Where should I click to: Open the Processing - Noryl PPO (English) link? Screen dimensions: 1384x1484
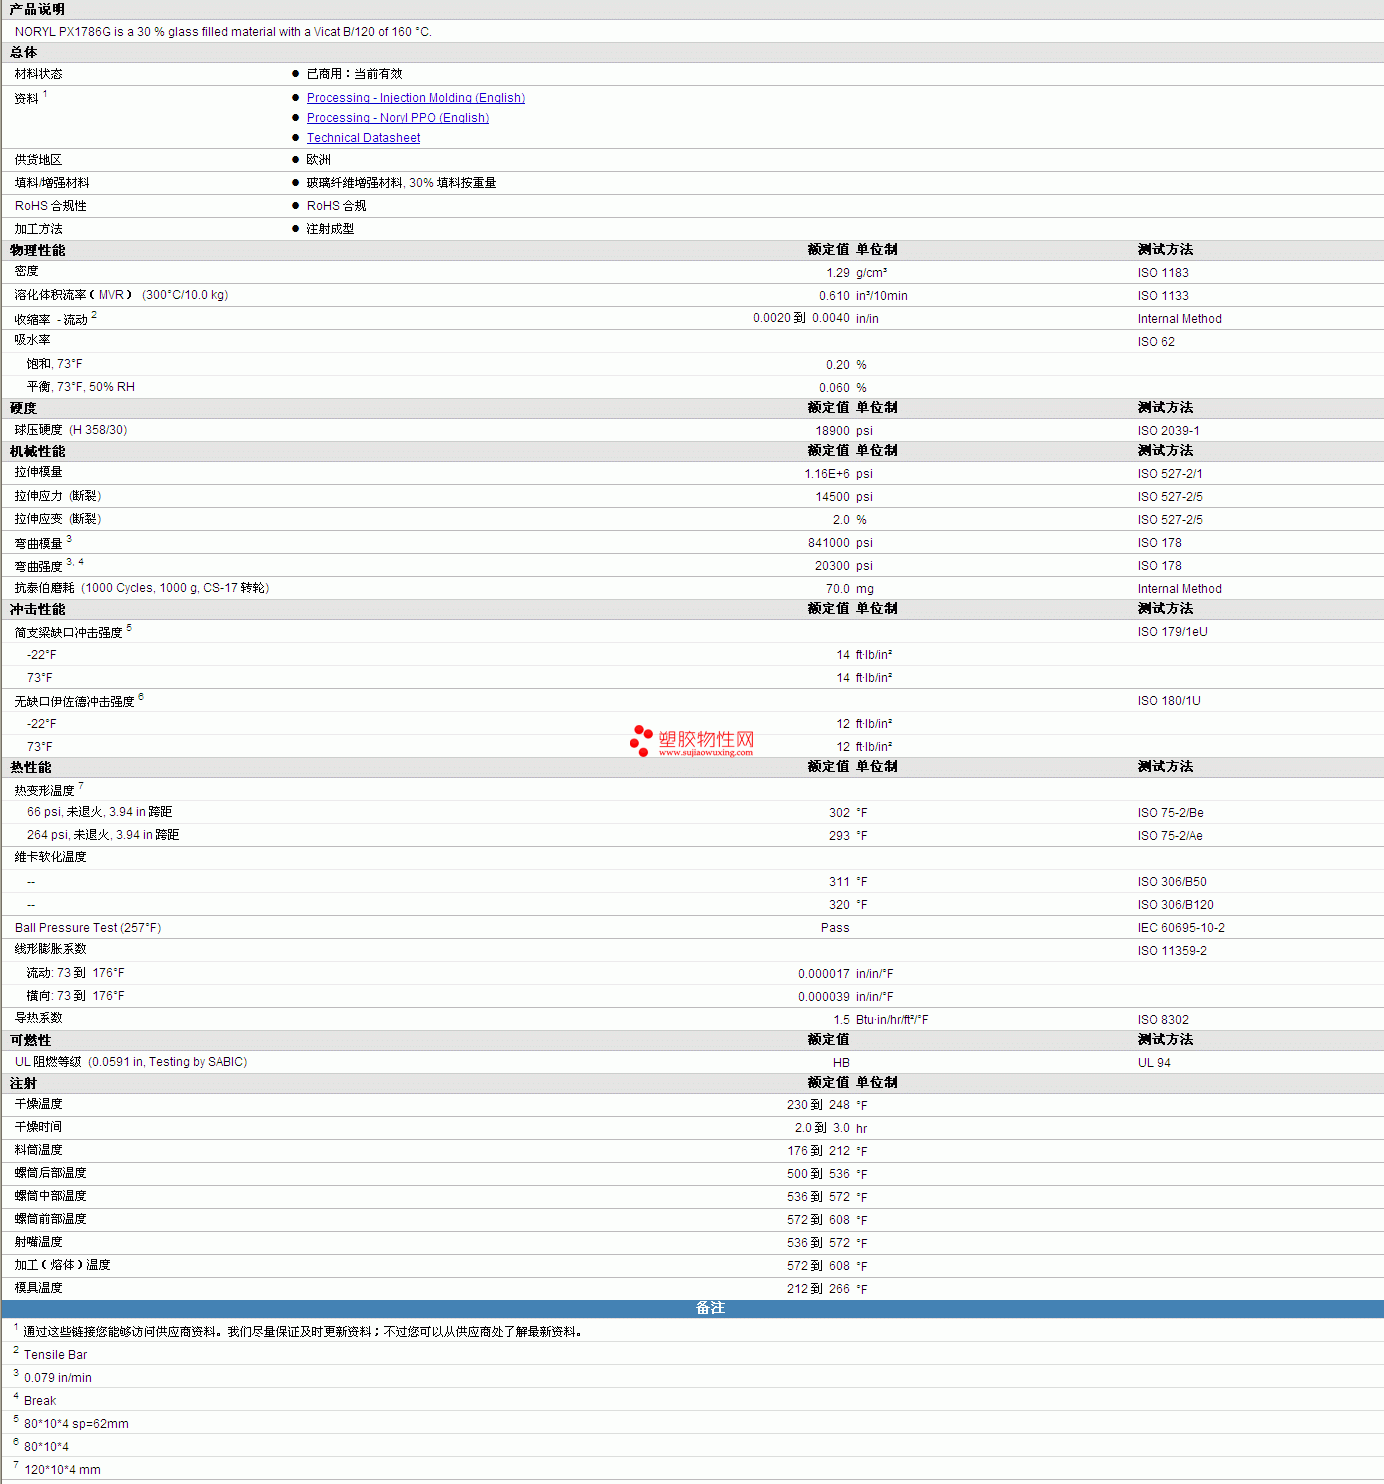(398, 118)
